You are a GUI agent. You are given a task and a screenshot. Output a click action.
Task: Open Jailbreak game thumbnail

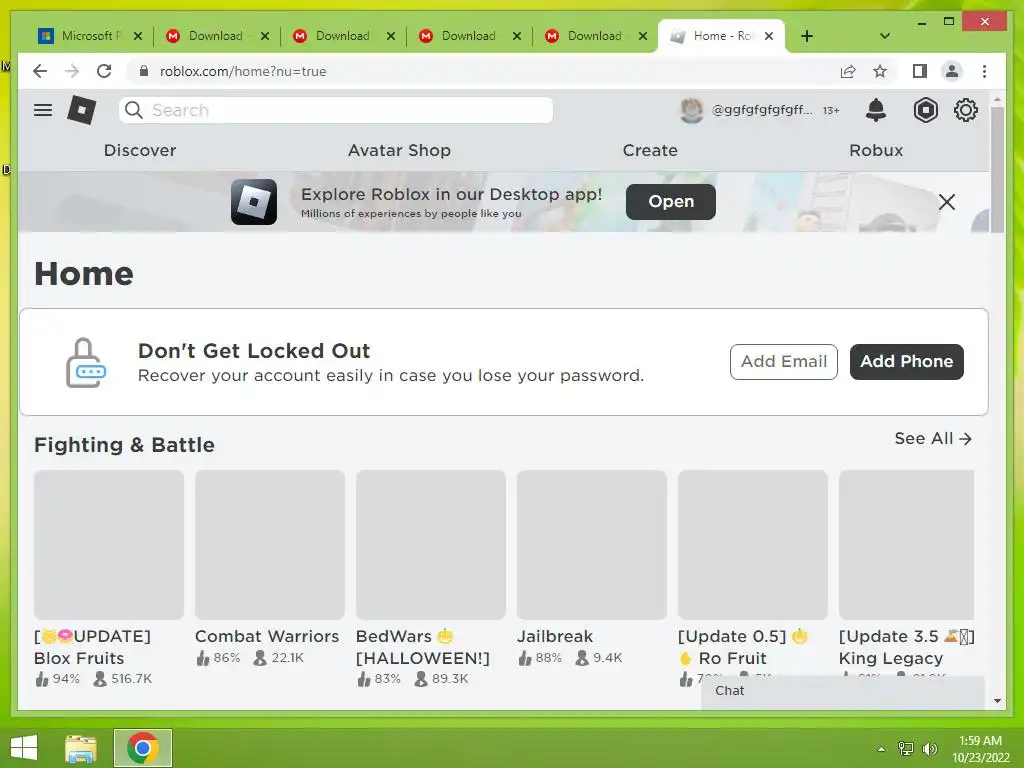[592, 545]
